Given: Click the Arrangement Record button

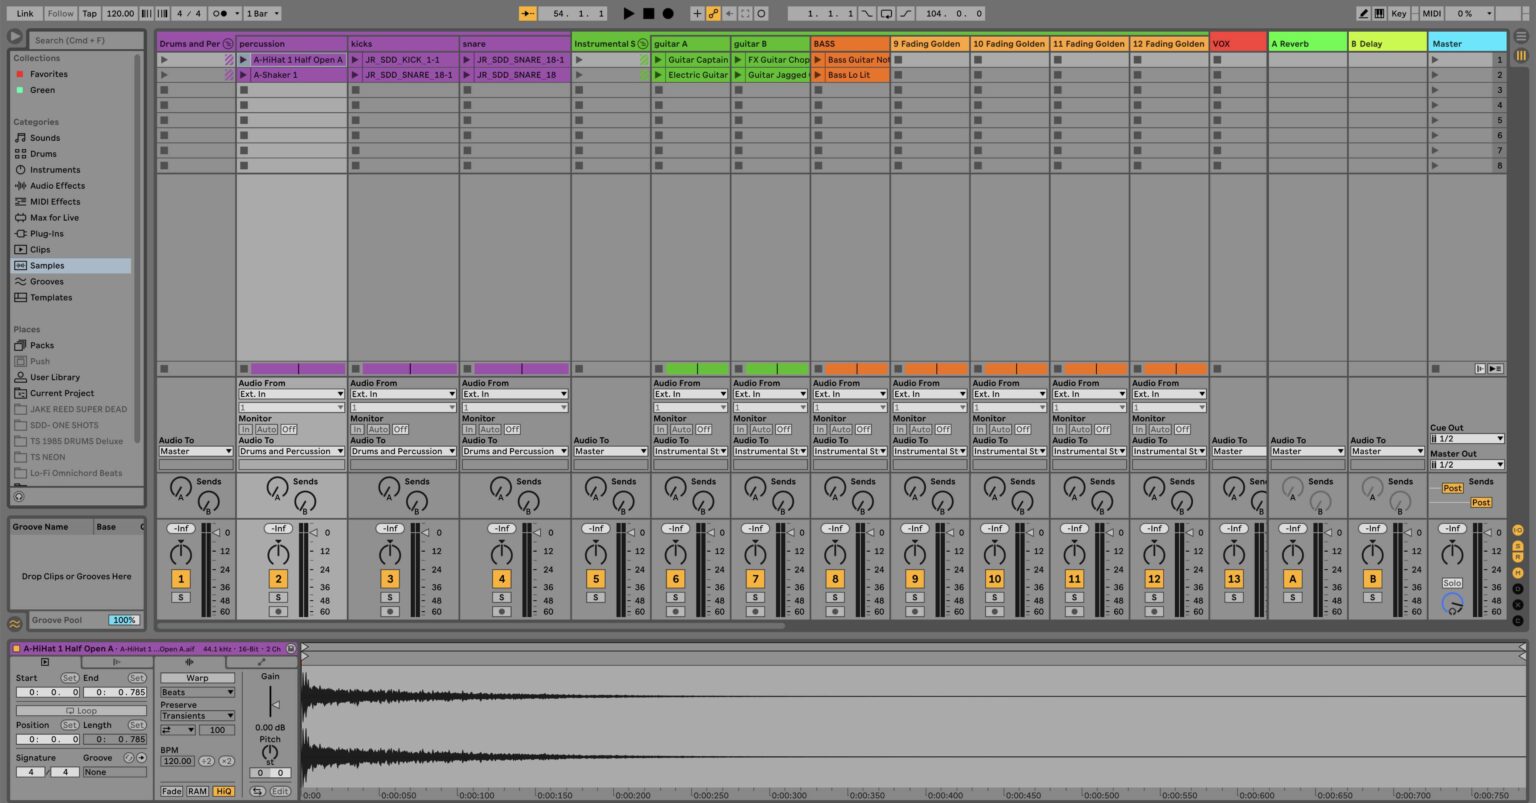Looking at the screenshot, I should [x=668, y=14].
